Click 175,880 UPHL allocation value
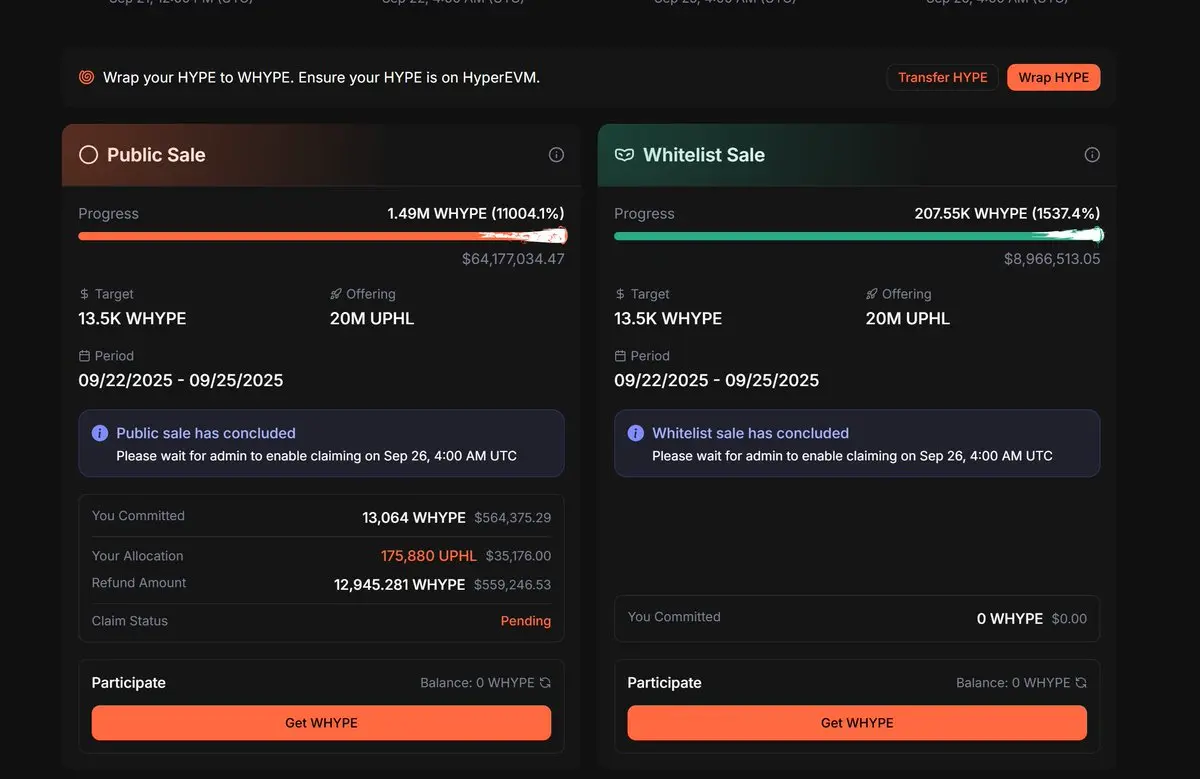Screen dimensions: 1200x779 point(429,556)
